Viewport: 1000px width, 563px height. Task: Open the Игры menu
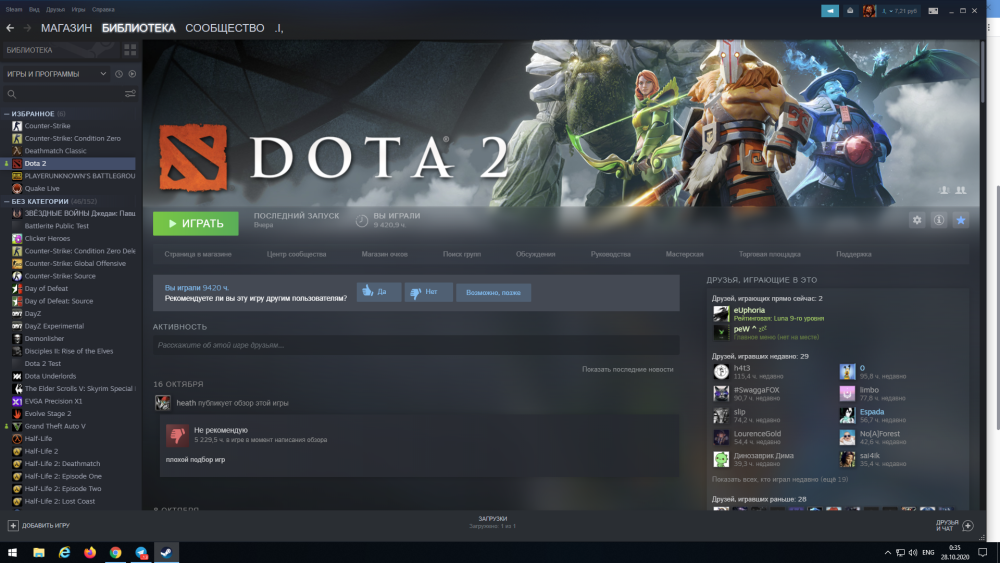(78, 10)
